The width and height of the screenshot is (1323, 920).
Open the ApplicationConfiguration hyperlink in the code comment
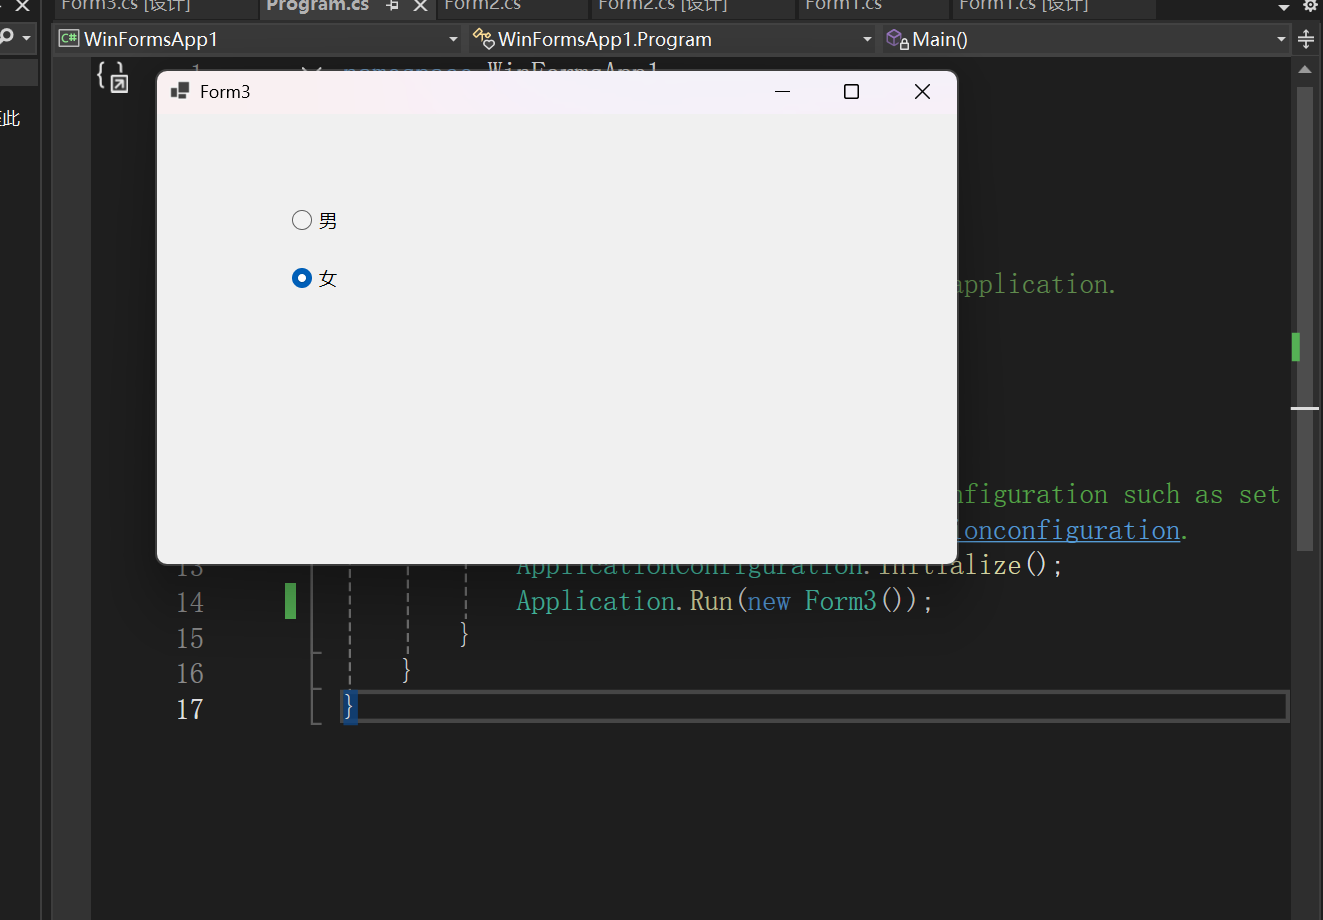(x=1068, y=530)
